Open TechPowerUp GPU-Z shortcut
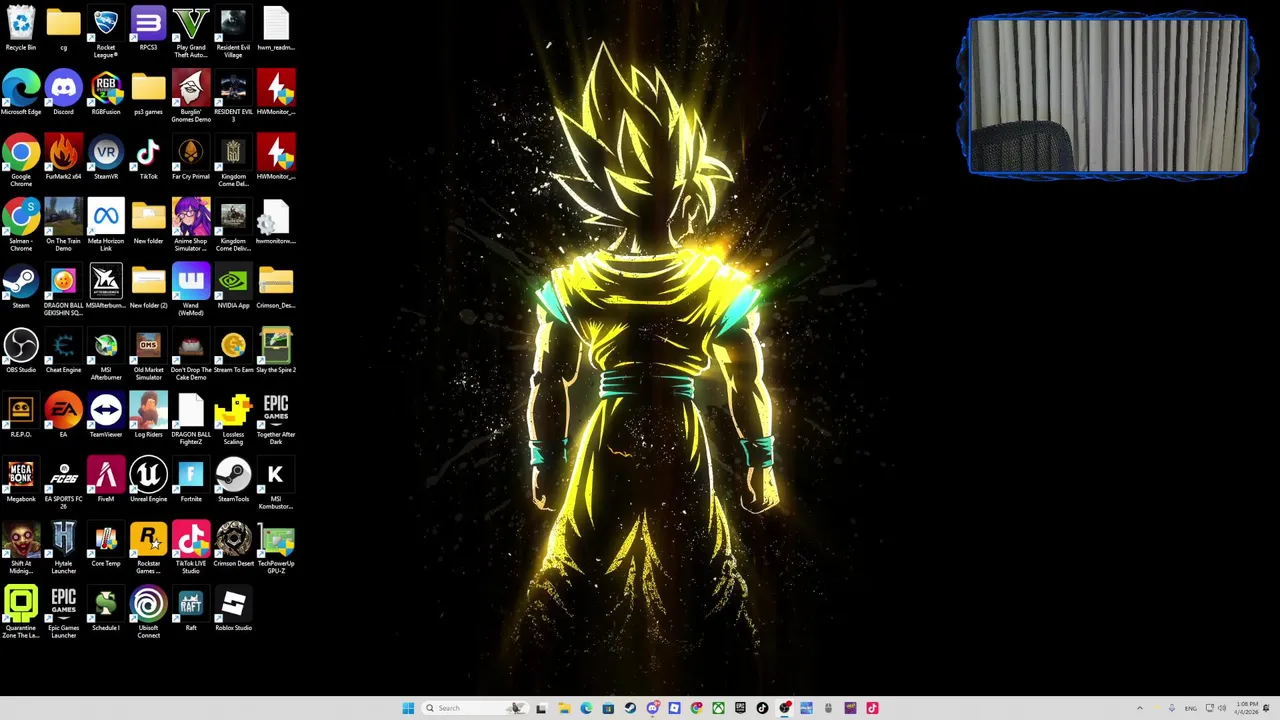The height and width of the screenshot is (720, 1280). click(x=276, y=548)
